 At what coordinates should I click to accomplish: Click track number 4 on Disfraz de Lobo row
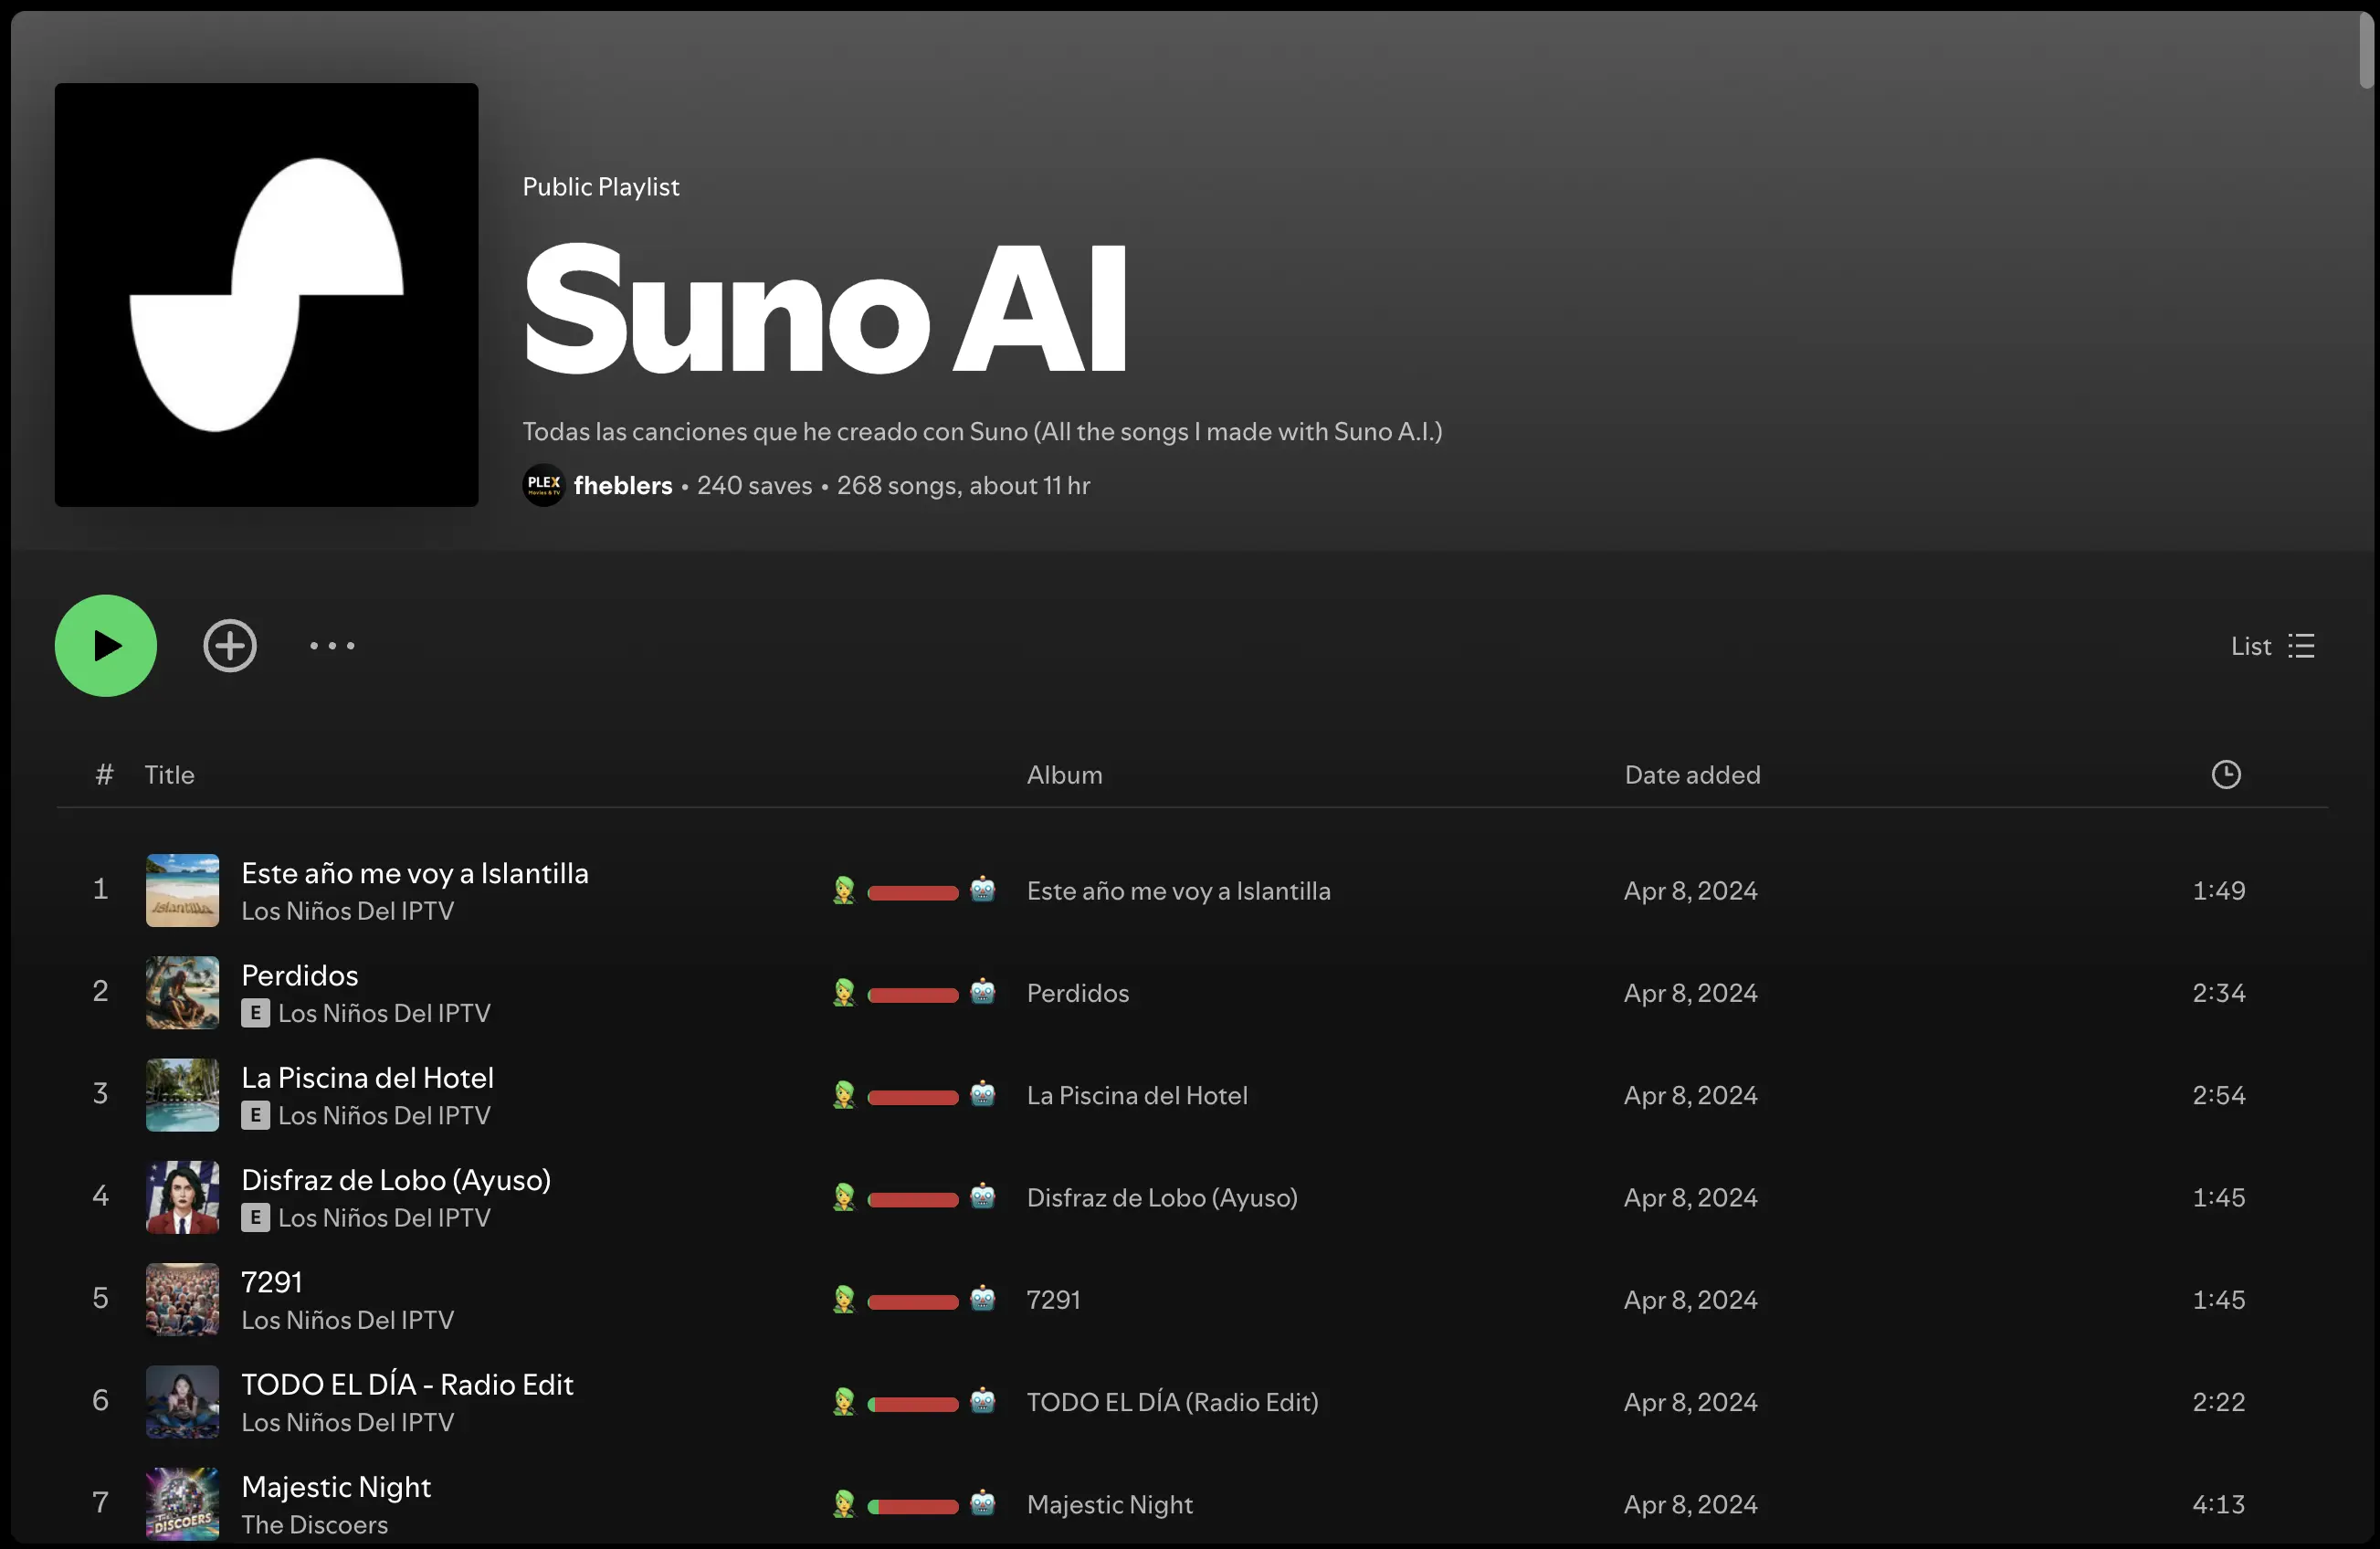pyautogui.click(x=100, y=1196)
